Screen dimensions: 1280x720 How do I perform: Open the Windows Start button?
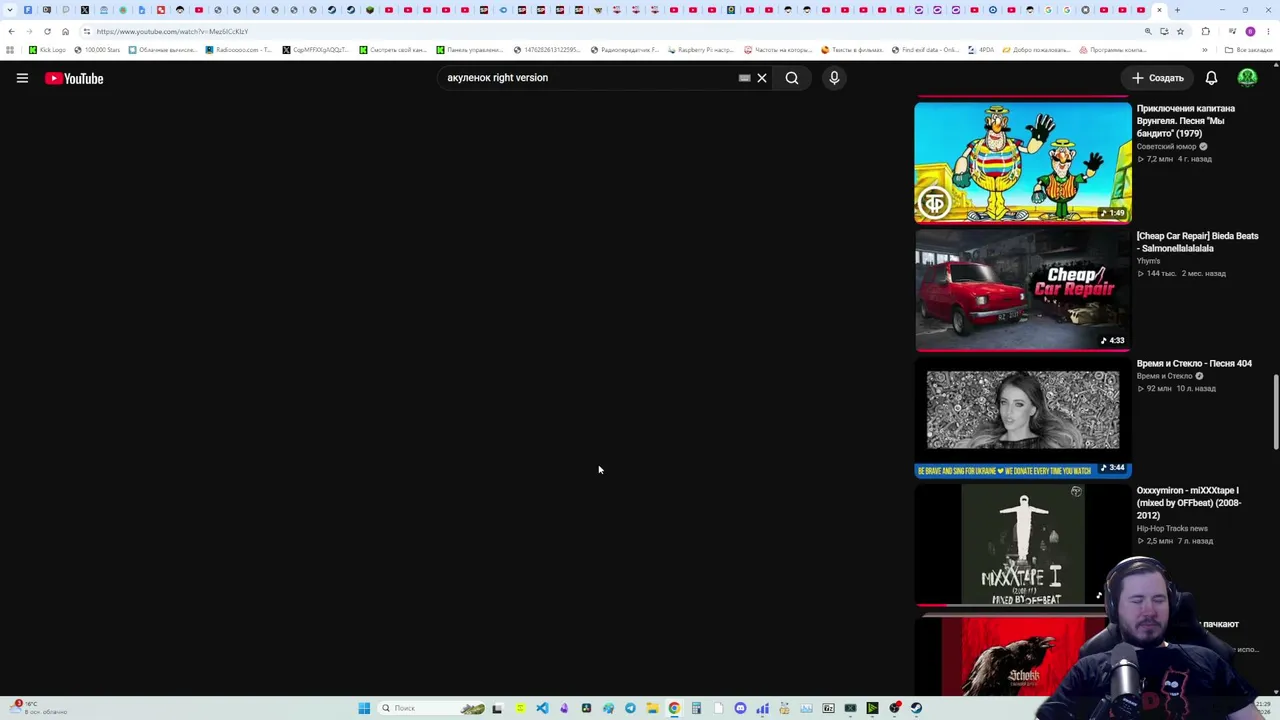[364, 708]
